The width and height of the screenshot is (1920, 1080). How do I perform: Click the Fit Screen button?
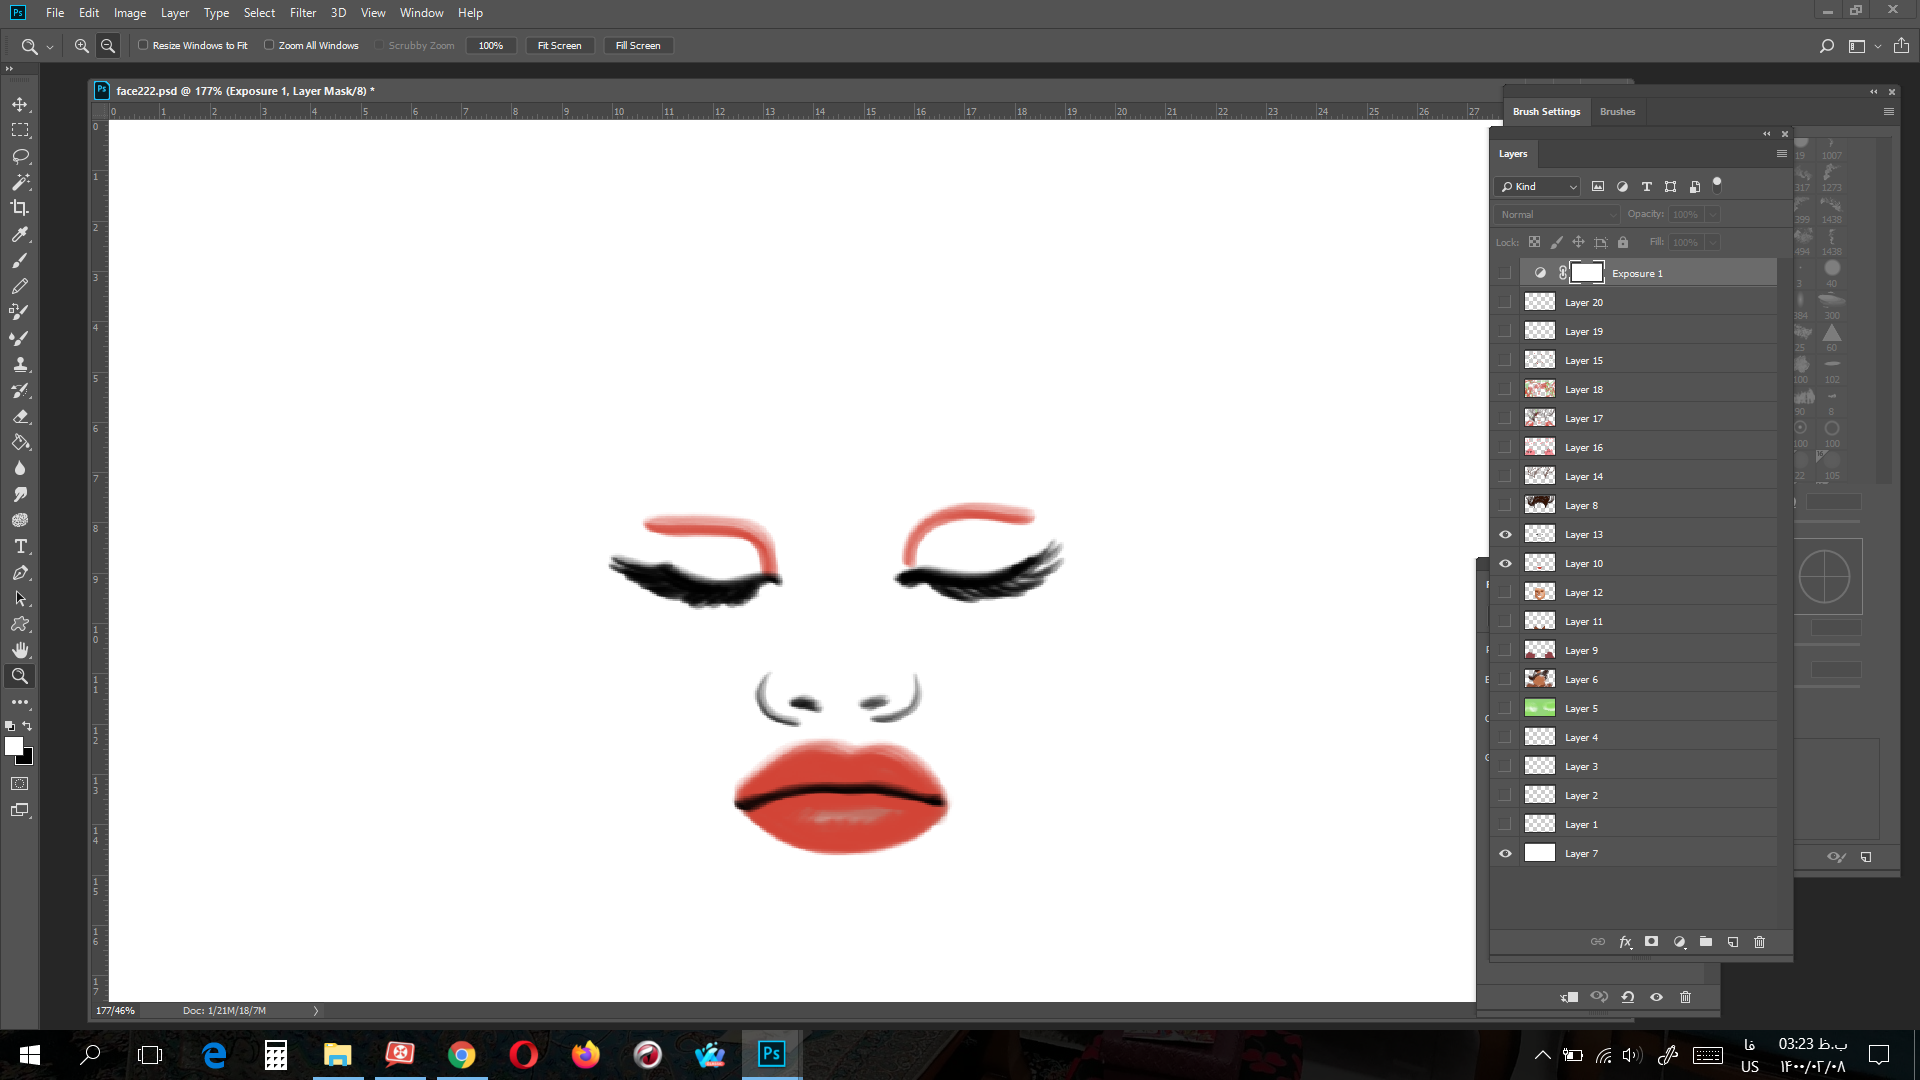(559, 46)
